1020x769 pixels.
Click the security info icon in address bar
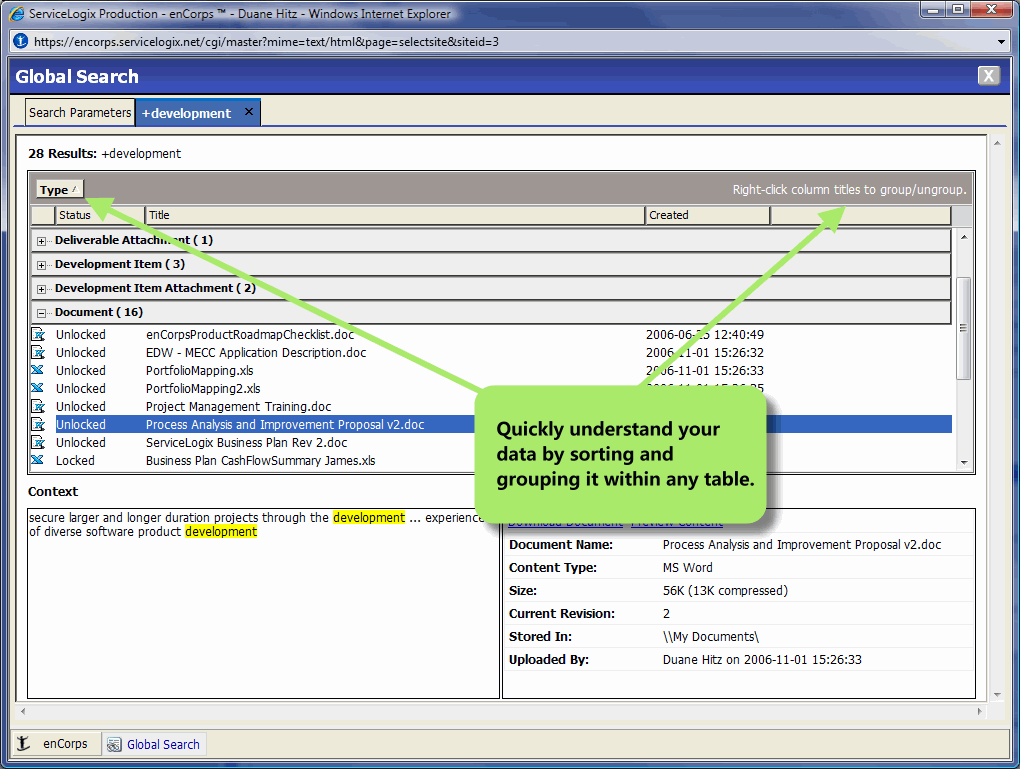pos(21,41)
